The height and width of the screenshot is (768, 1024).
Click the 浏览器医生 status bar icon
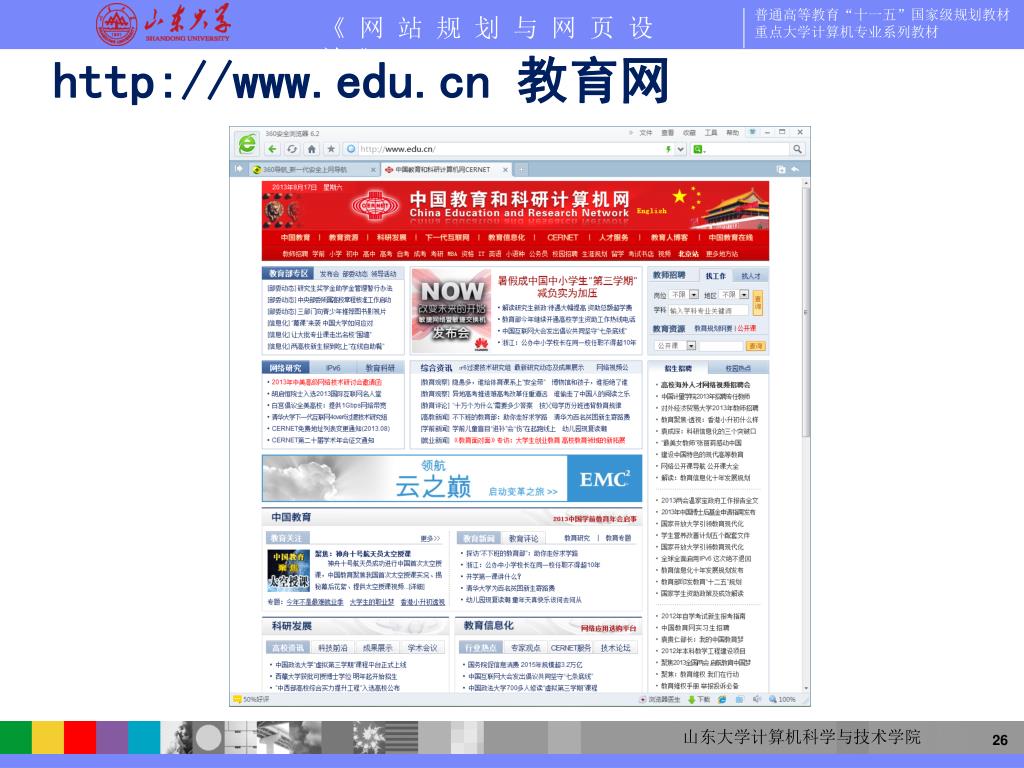click(x=661, y=699)
